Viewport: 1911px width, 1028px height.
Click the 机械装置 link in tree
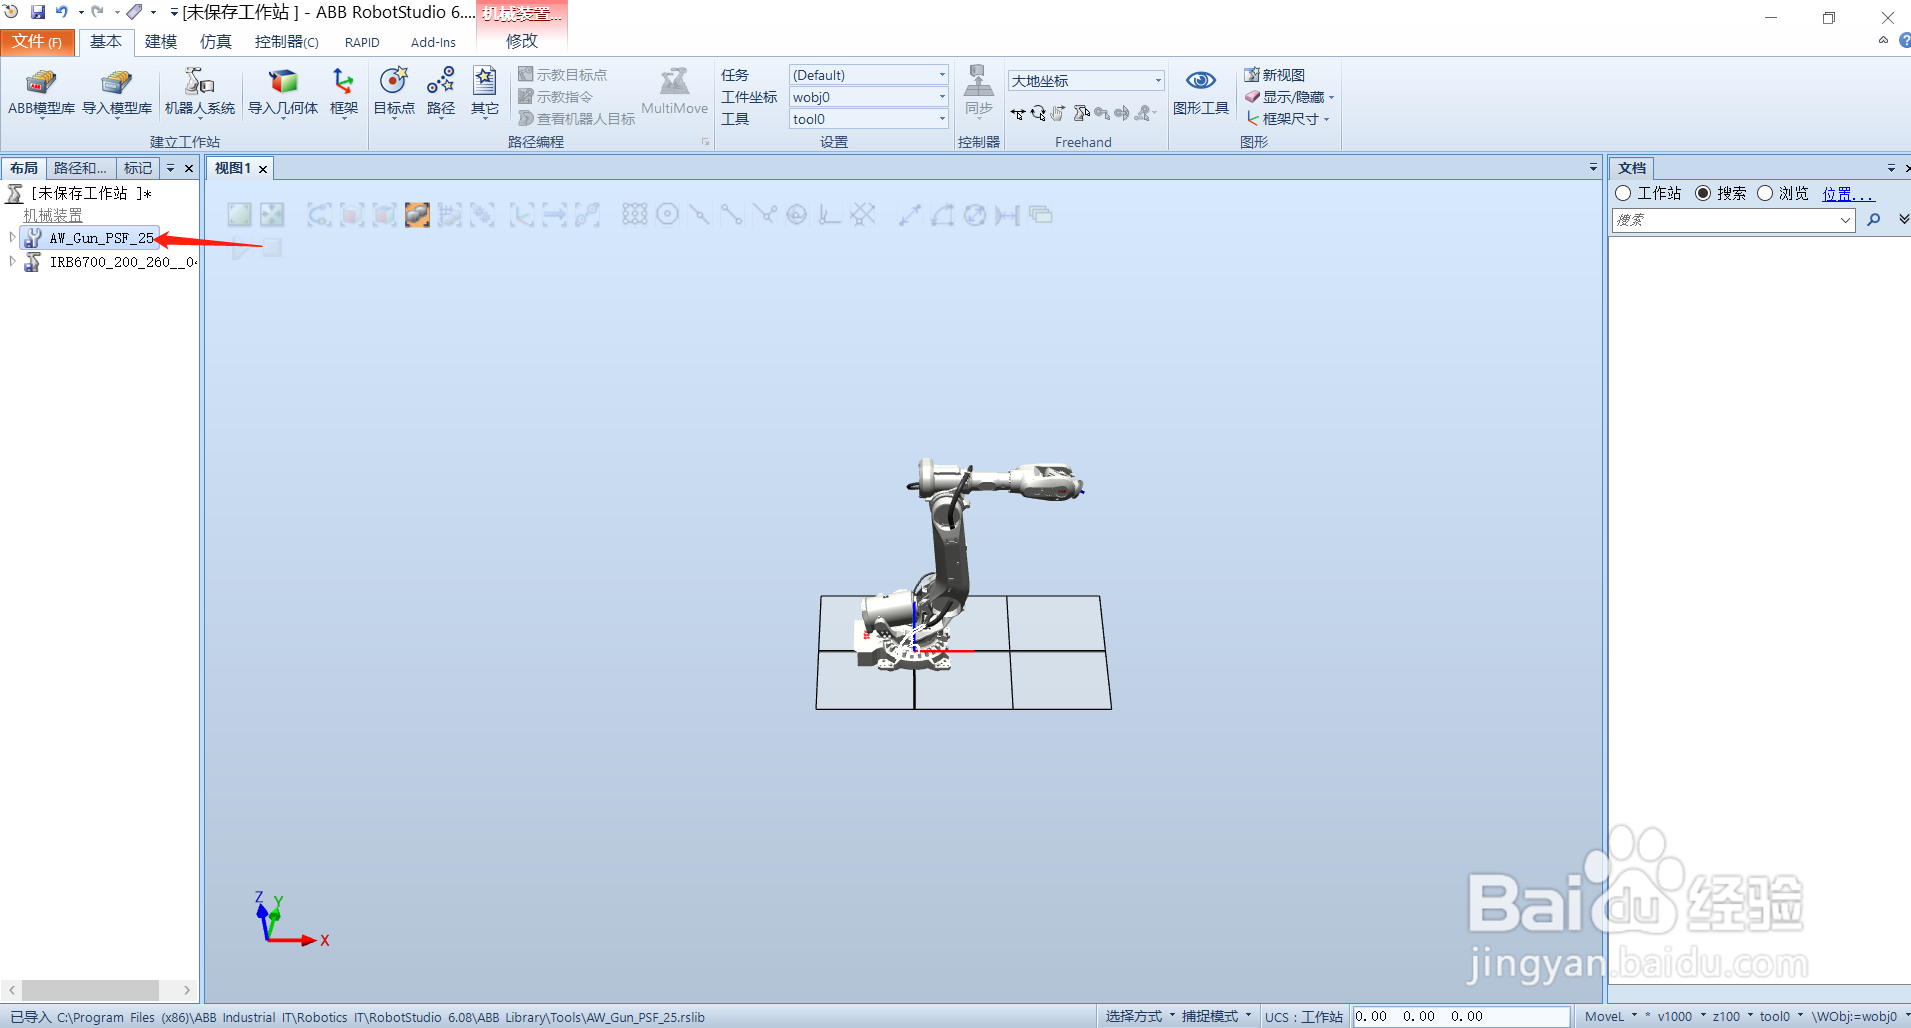[x=53, y=215]
